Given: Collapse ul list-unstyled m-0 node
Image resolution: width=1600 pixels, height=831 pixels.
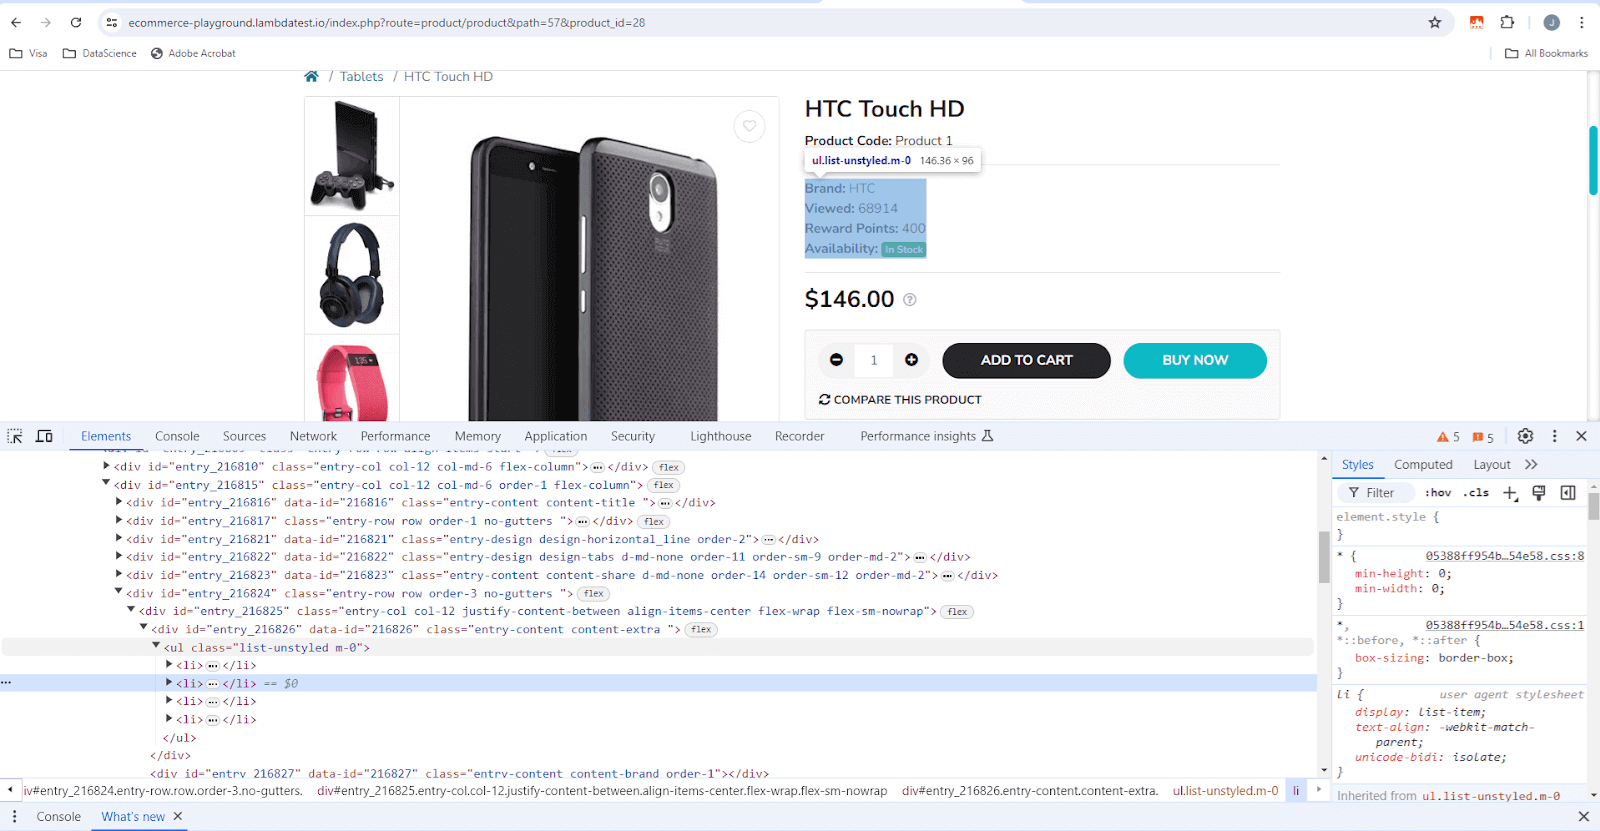Looking at the screenshot, I should (x=156, y=646).
